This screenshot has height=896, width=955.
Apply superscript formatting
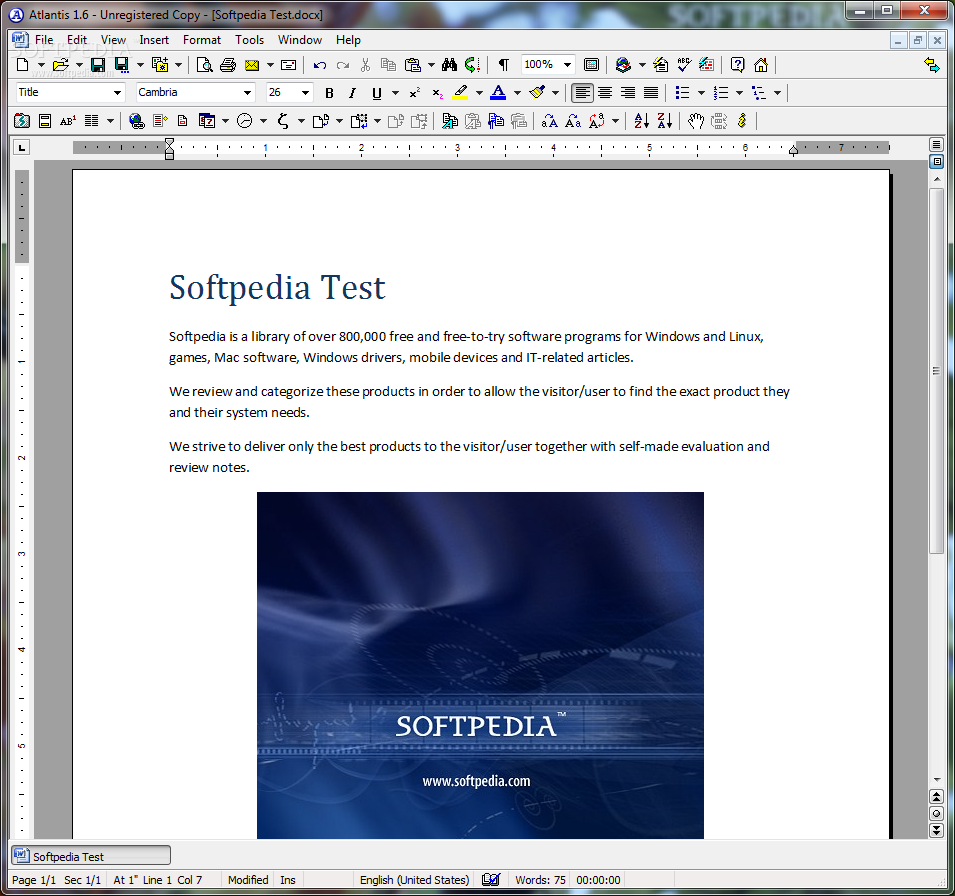(x=415, y=93)
